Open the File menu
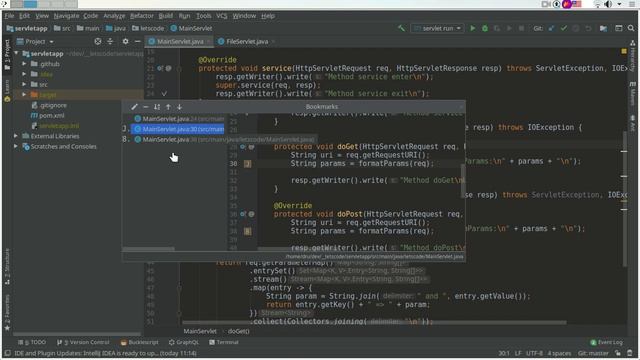This screenshot has height=360, width=640. 9,16
